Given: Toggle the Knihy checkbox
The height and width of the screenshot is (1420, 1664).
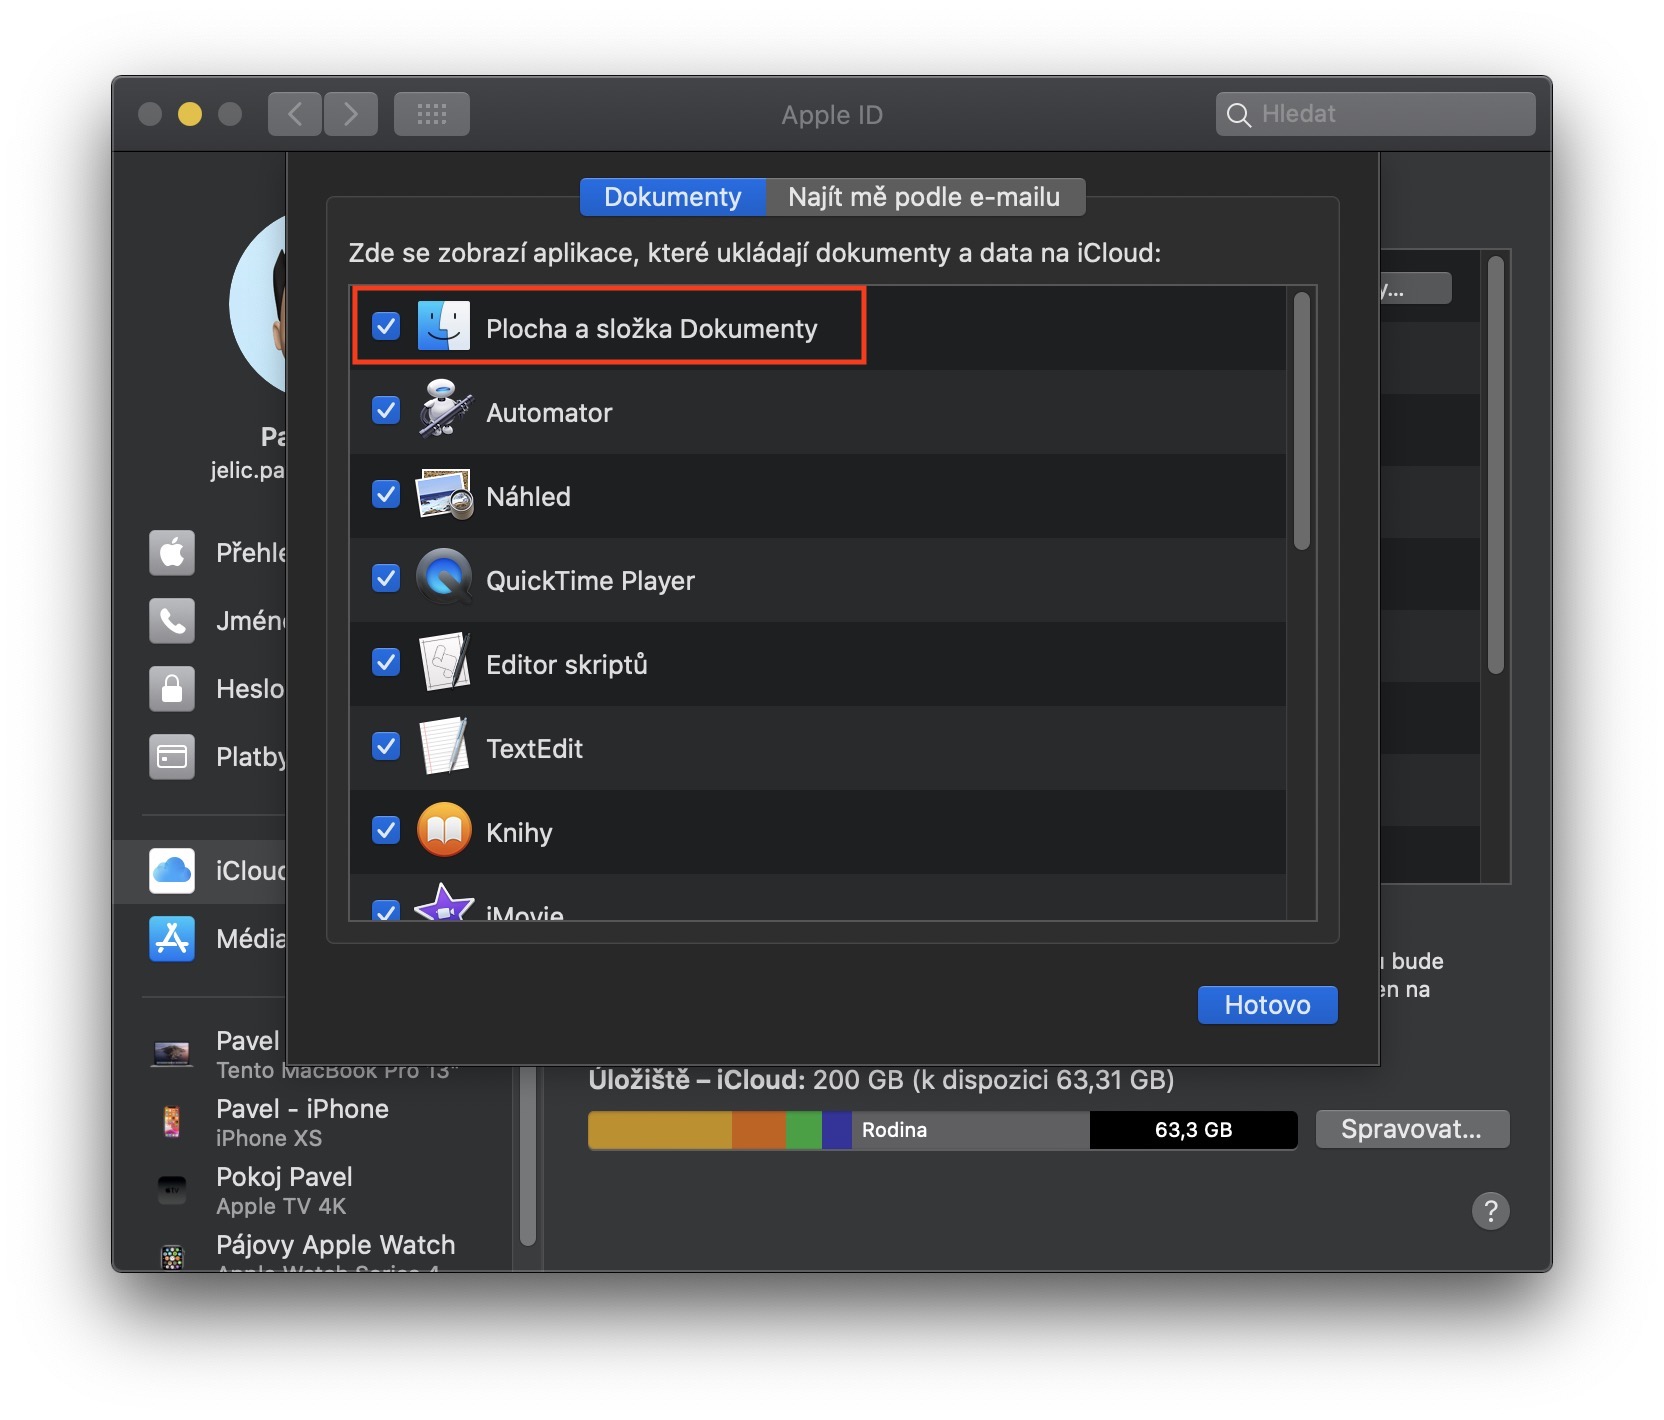Looking at the screenshot, I should pos(386,830).
